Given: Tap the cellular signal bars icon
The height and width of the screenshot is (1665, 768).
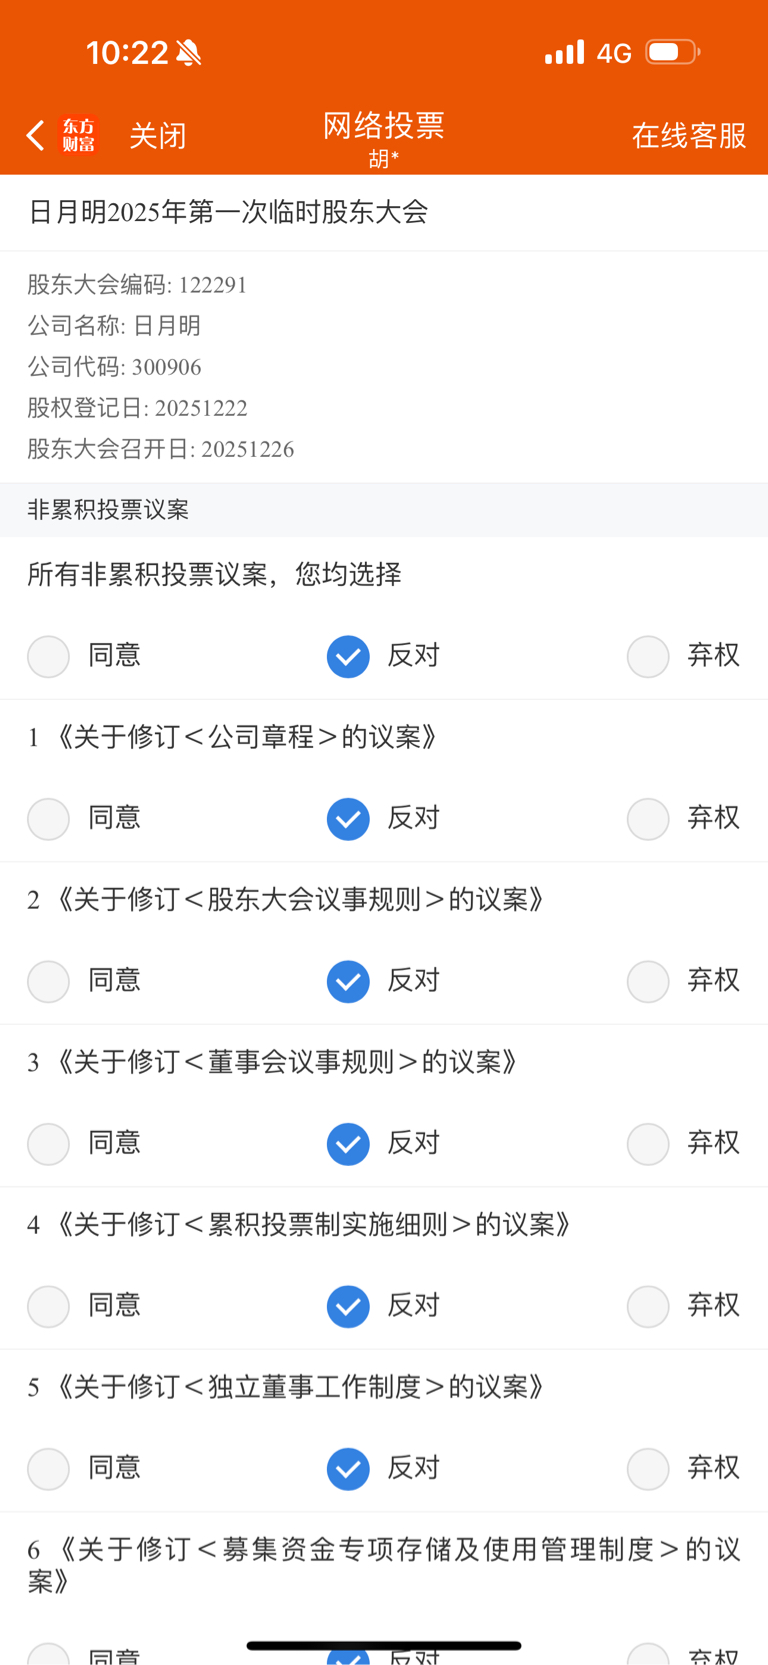Looking at the screenshot, I should [564, 52].
